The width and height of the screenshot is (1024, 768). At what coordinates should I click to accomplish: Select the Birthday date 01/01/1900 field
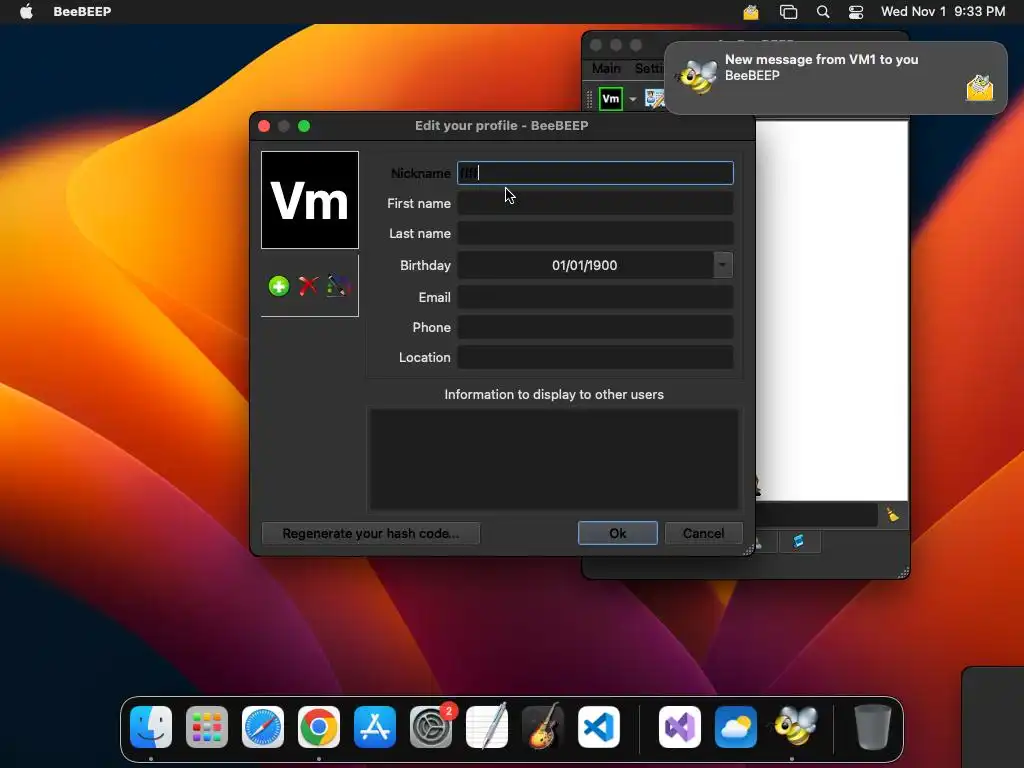click(584, 265)
